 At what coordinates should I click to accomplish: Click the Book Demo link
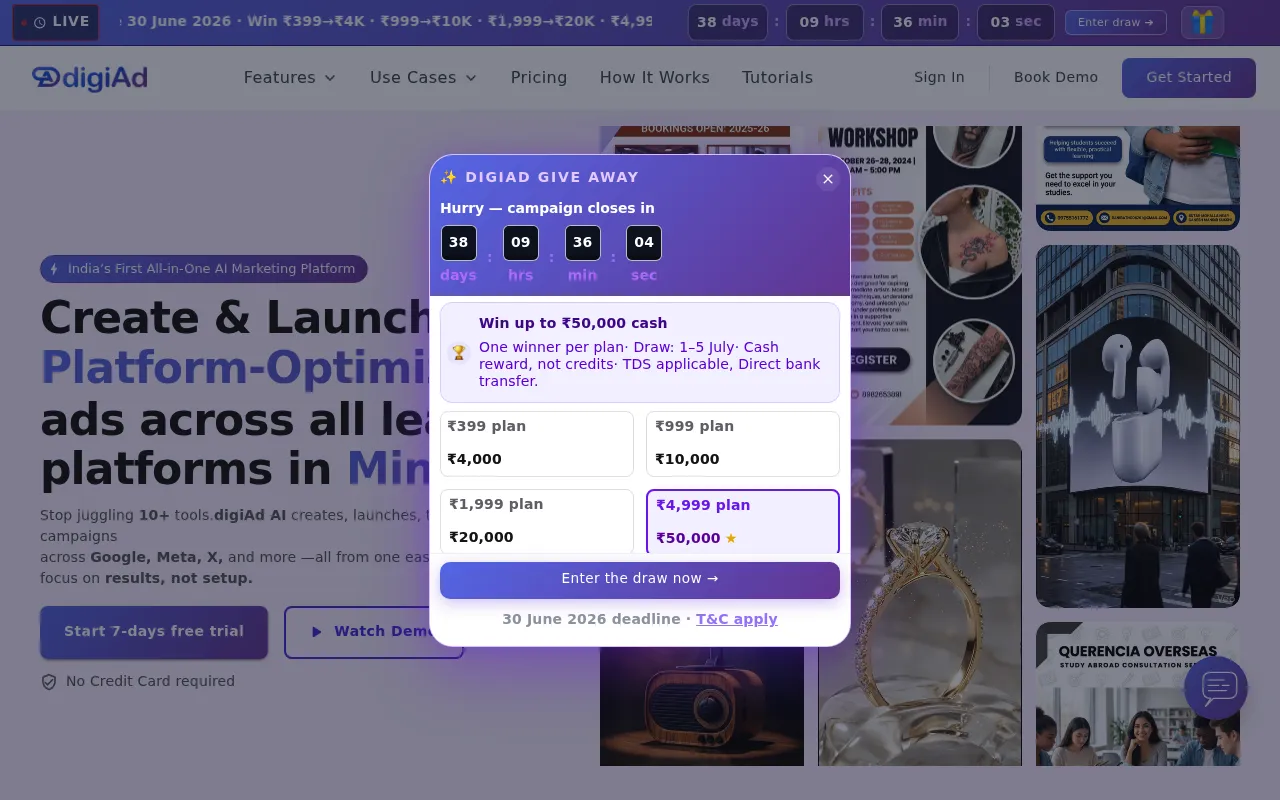pos(1056,77)
